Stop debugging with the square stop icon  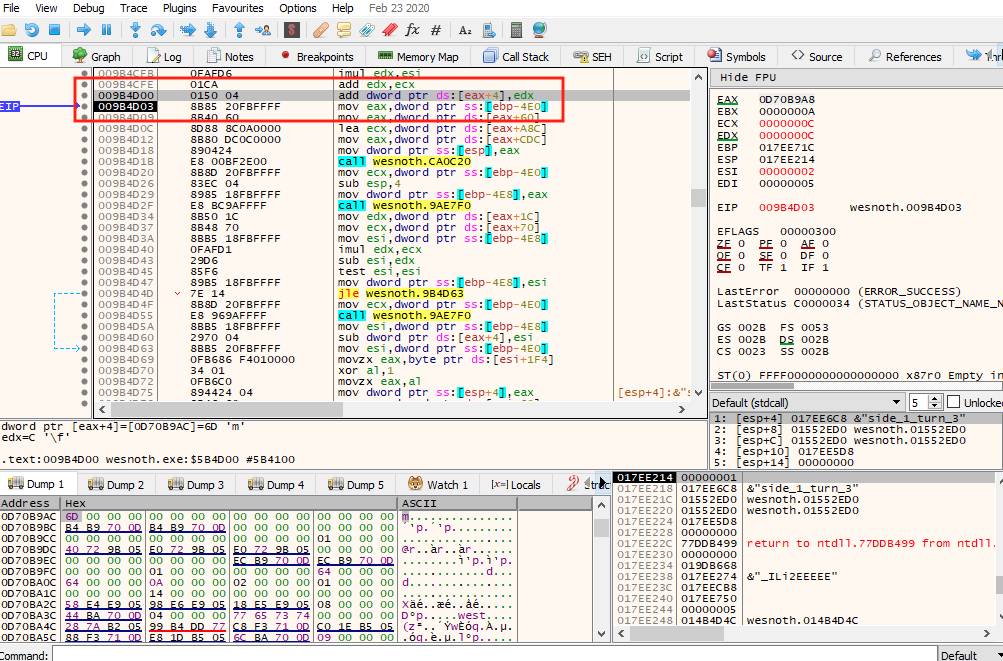coord(54,29)
